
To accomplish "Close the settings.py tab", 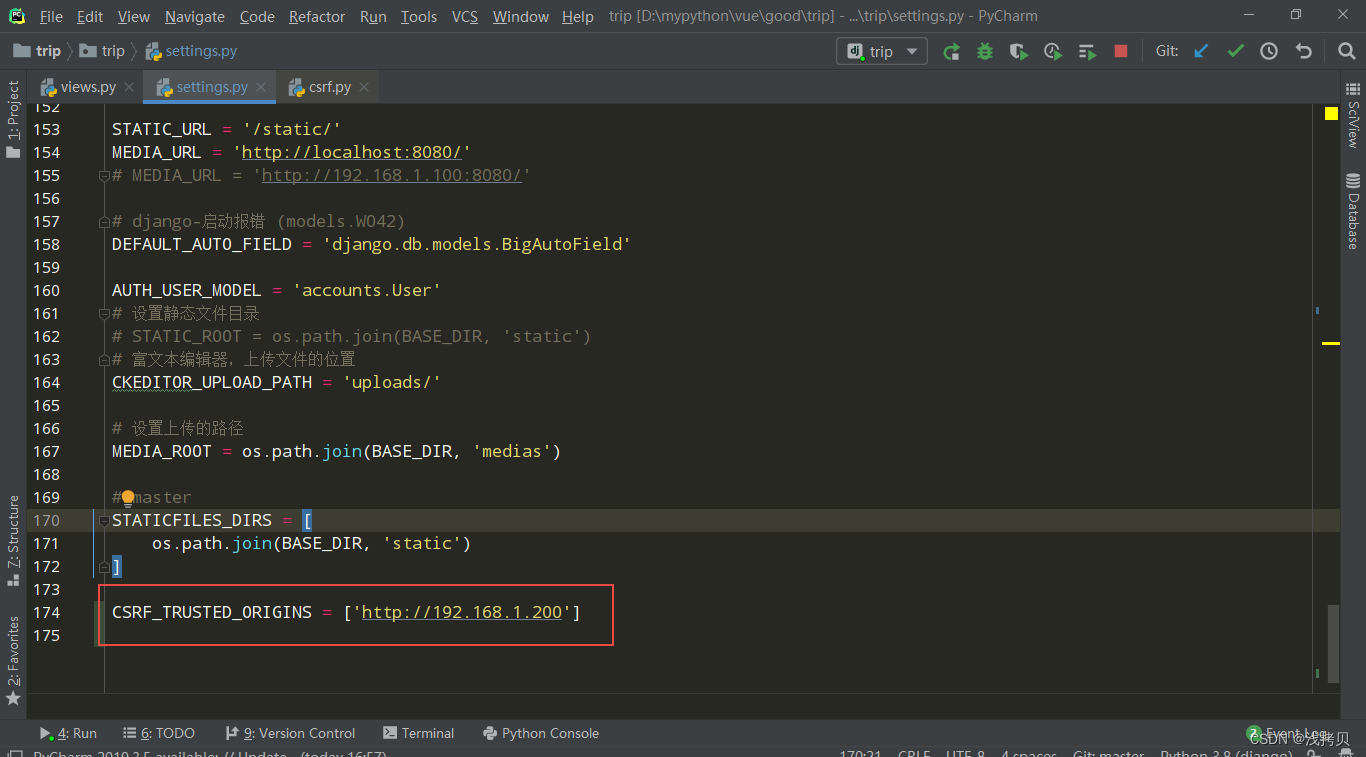I will 262,87.
